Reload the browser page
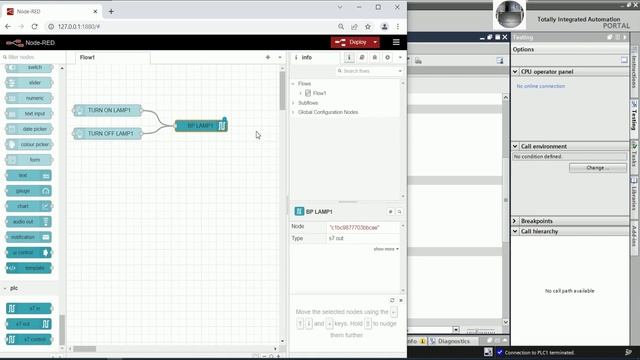Screen dimensions: 640x360 point(34,27)
